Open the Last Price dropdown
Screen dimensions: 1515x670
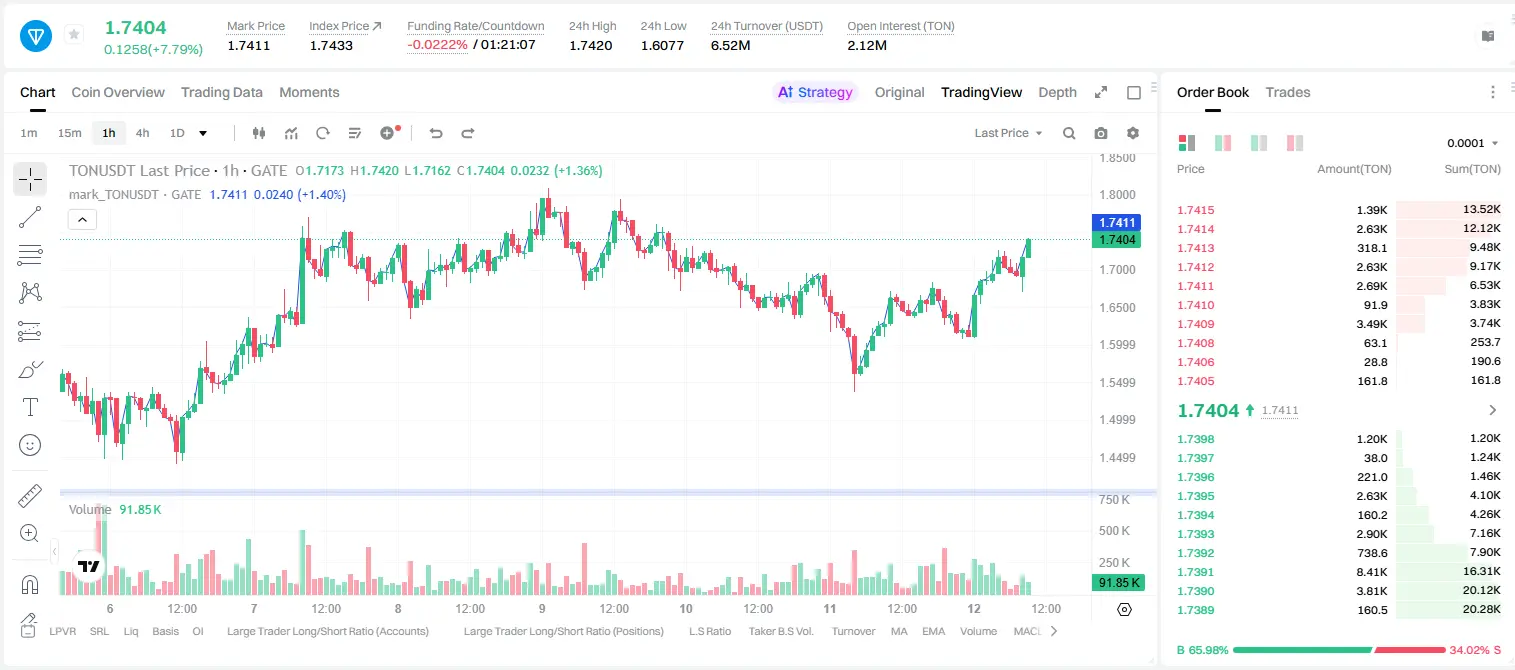(x=1008, y=133)
